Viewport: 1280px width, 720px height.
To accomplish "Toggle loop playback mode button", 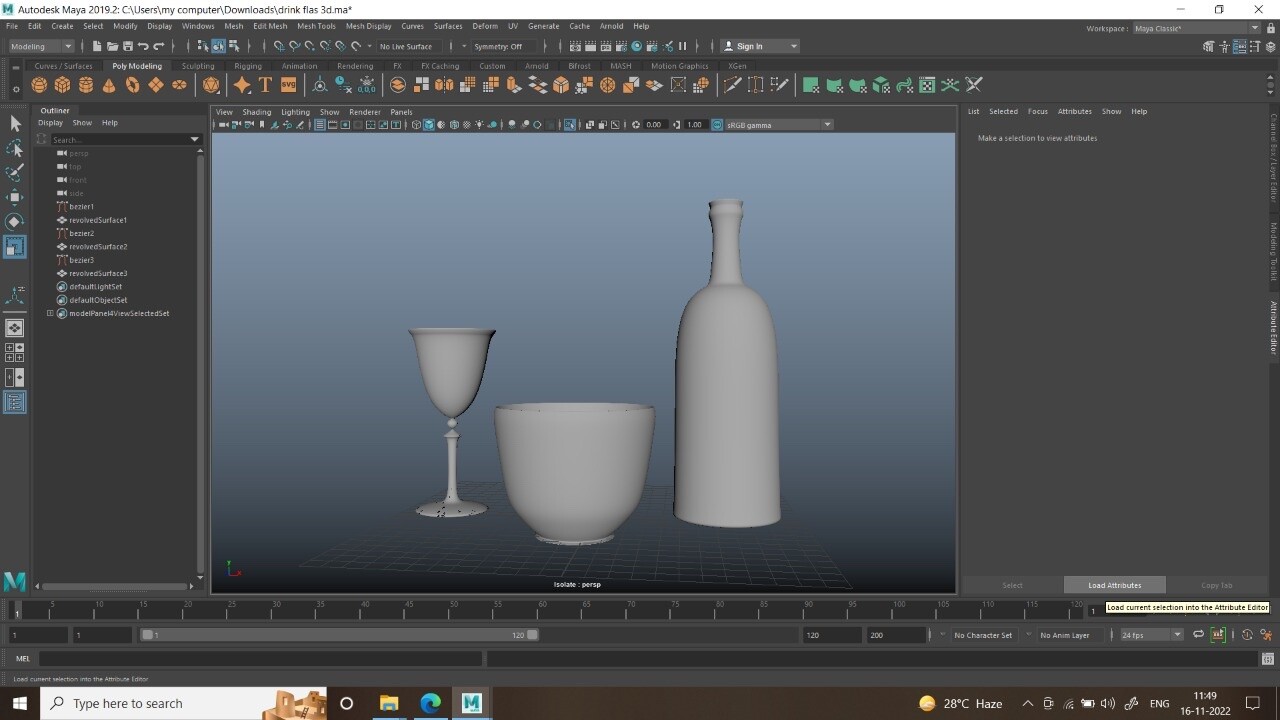I will (x=1198, y=635).
